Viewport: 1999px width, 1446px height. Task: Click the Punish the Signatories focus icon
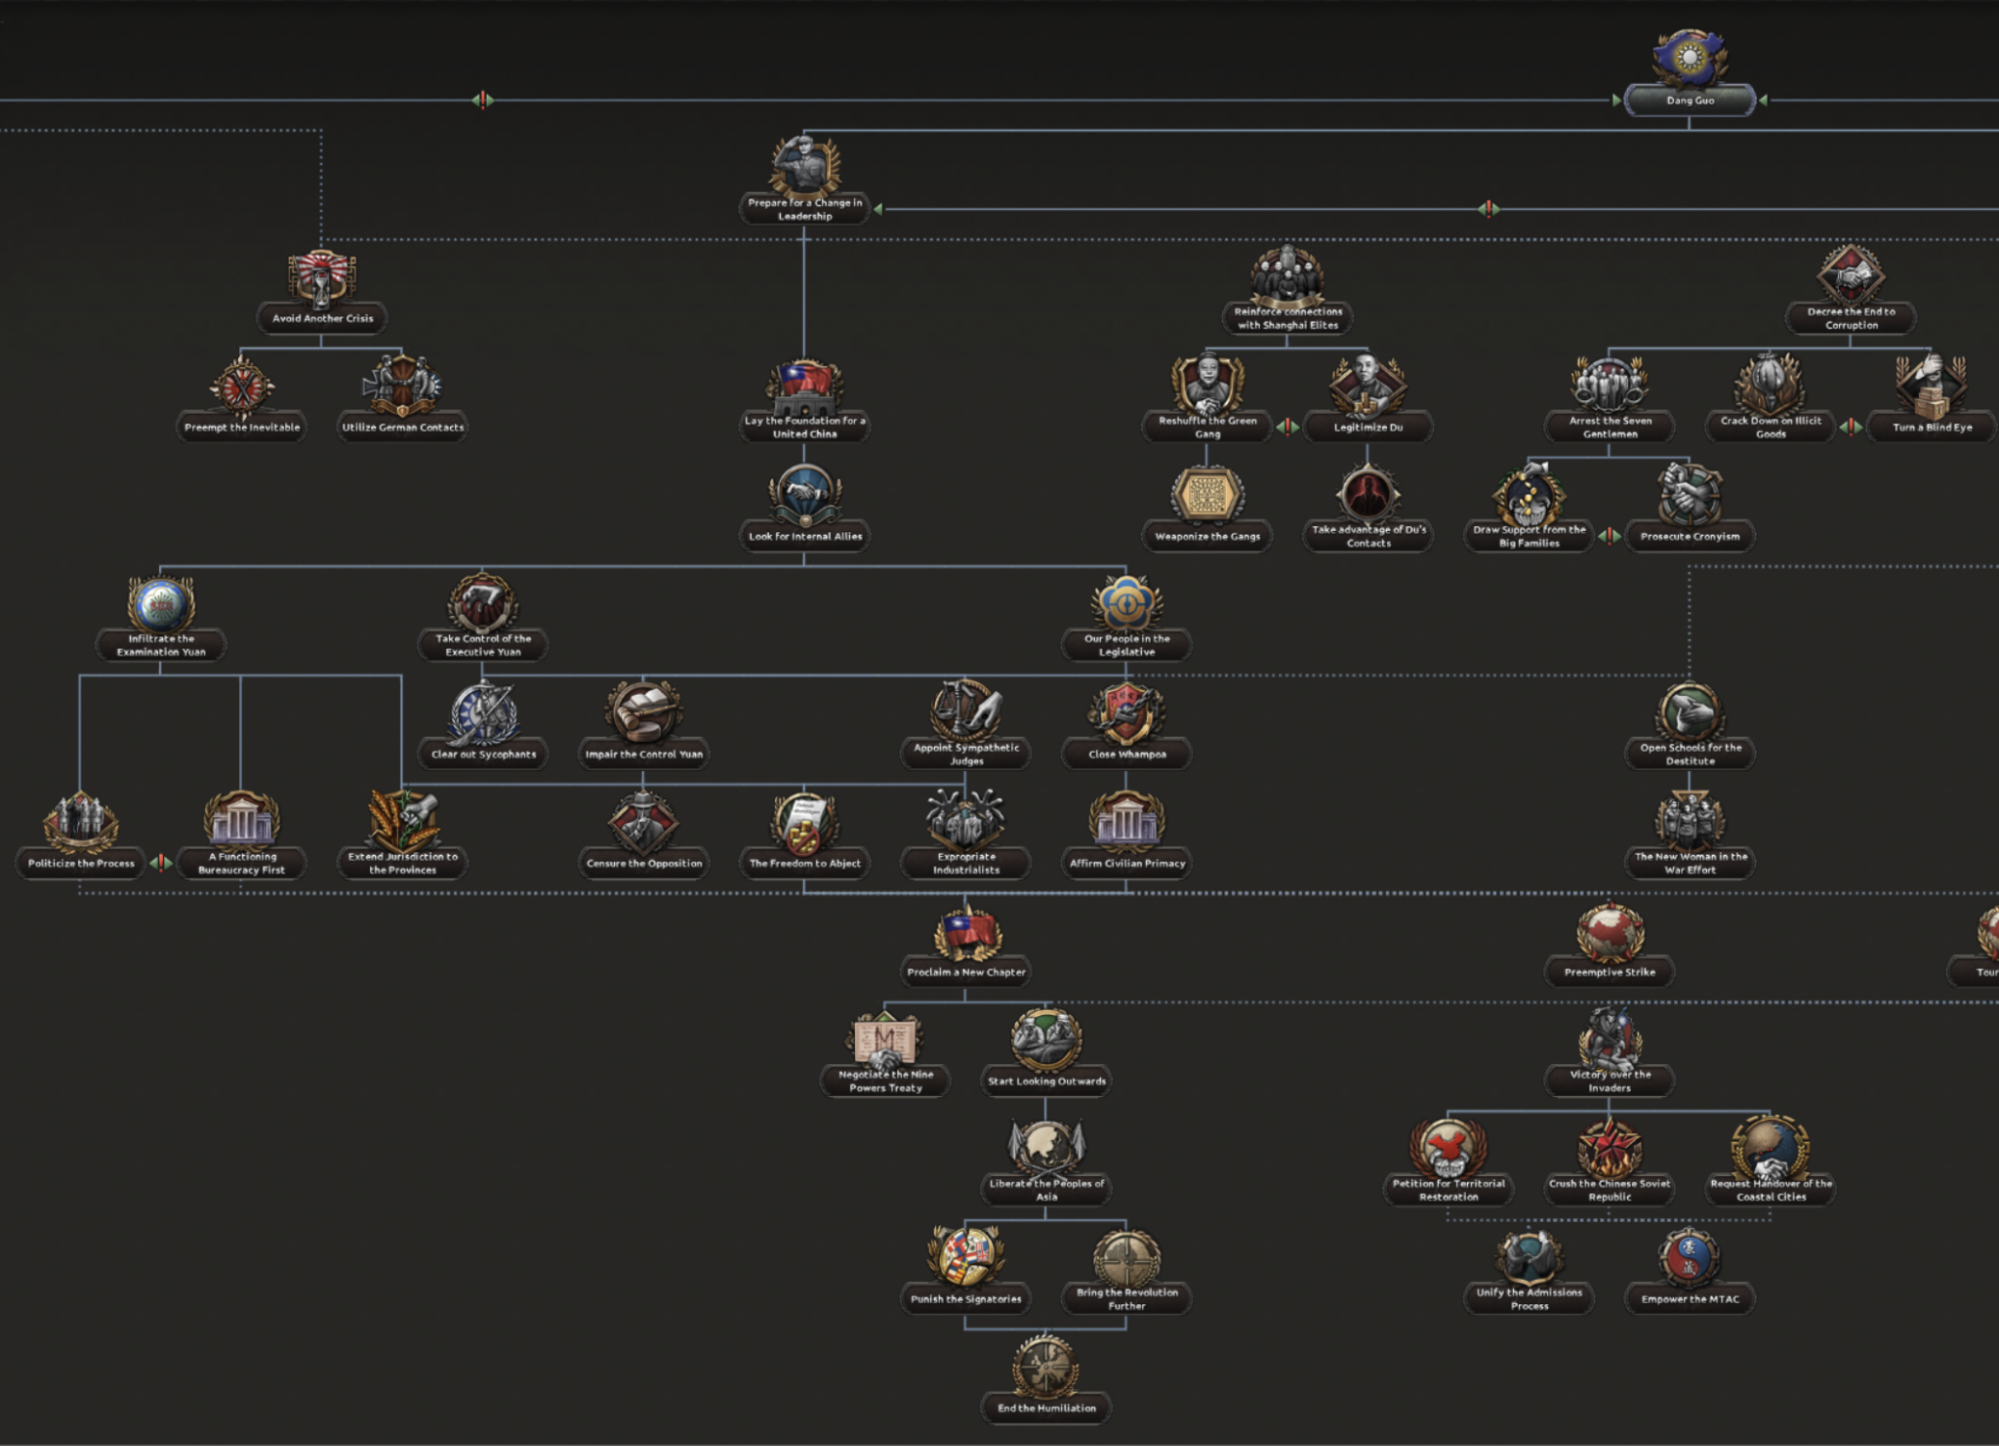966,1257
